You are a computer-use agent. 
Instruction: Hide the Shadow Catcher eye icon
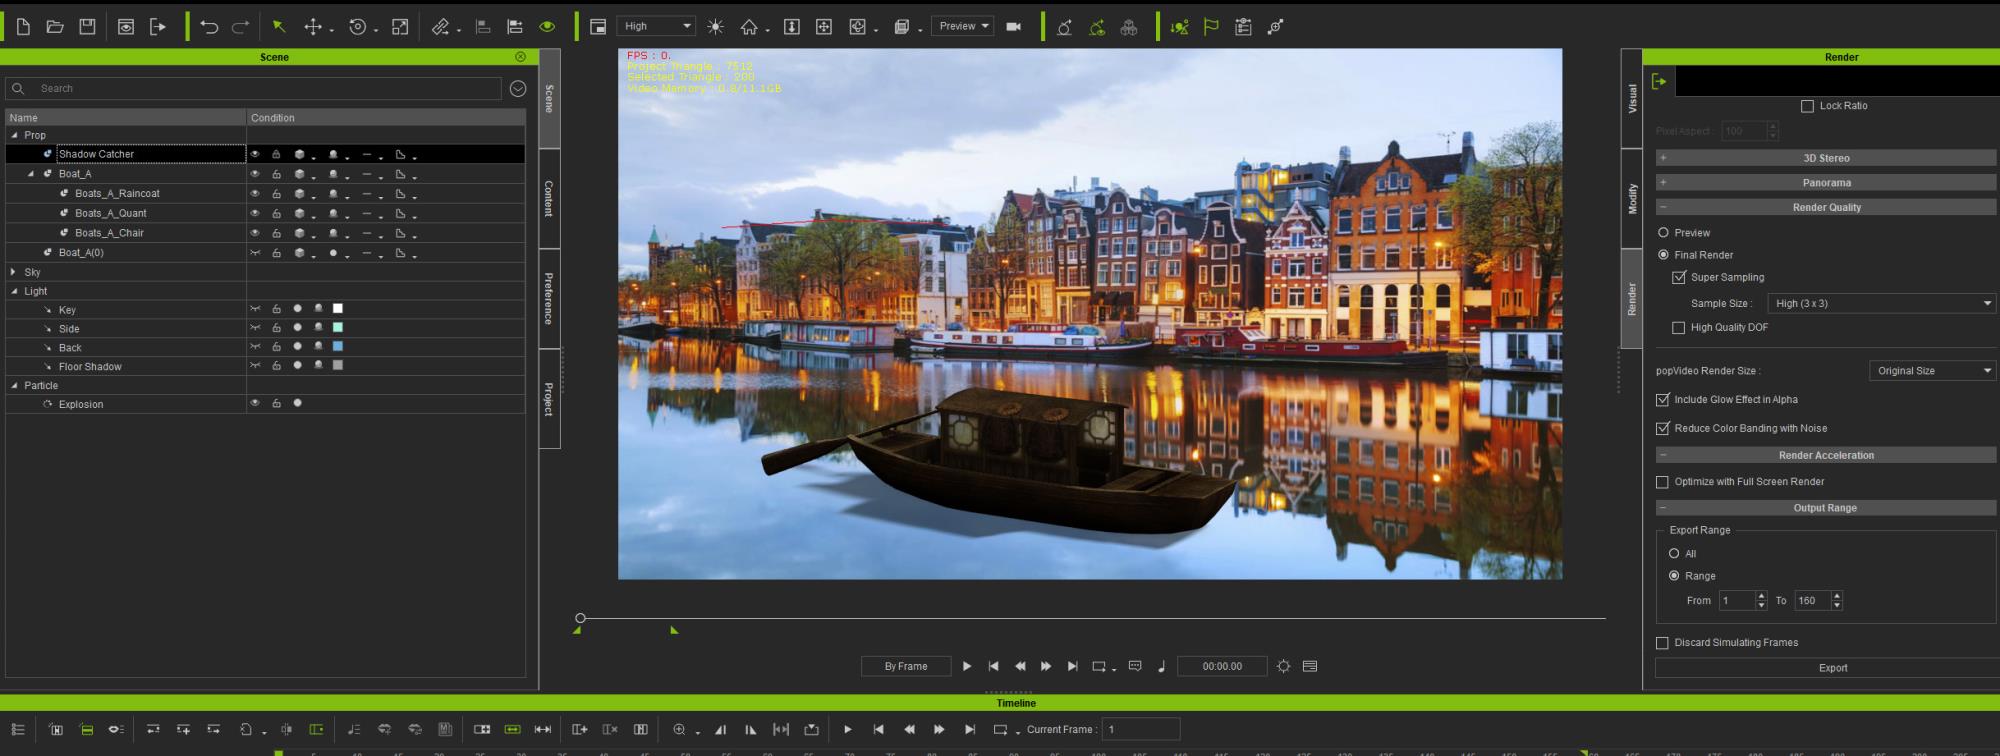[x=255, y=154]
